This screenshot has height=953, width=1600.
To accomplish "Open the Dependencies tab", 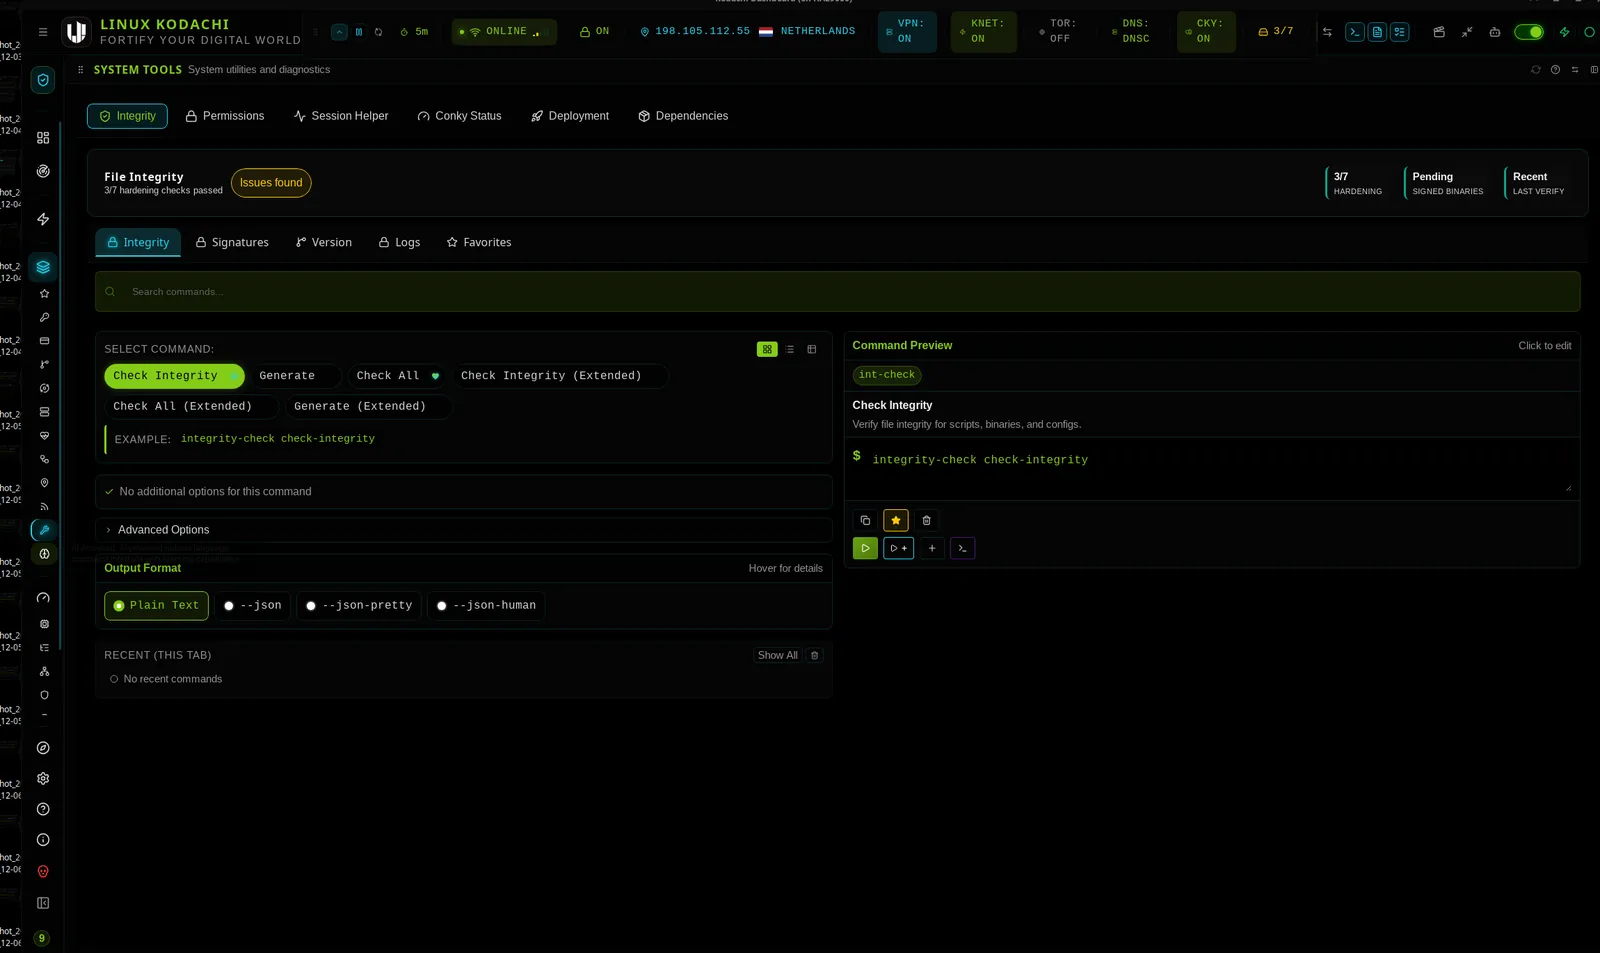I will click(683, 116).
